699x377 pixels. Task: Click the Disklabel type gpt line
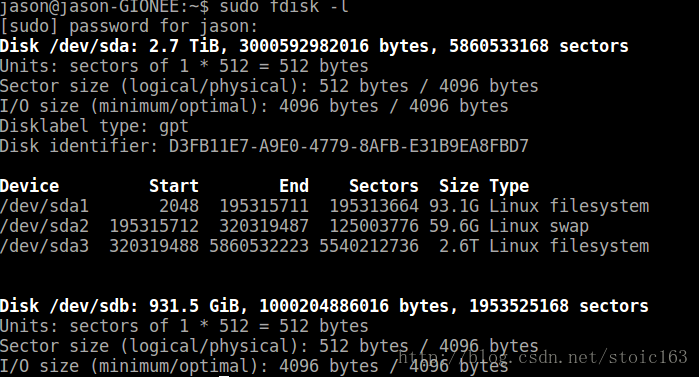tap(94, 126)
